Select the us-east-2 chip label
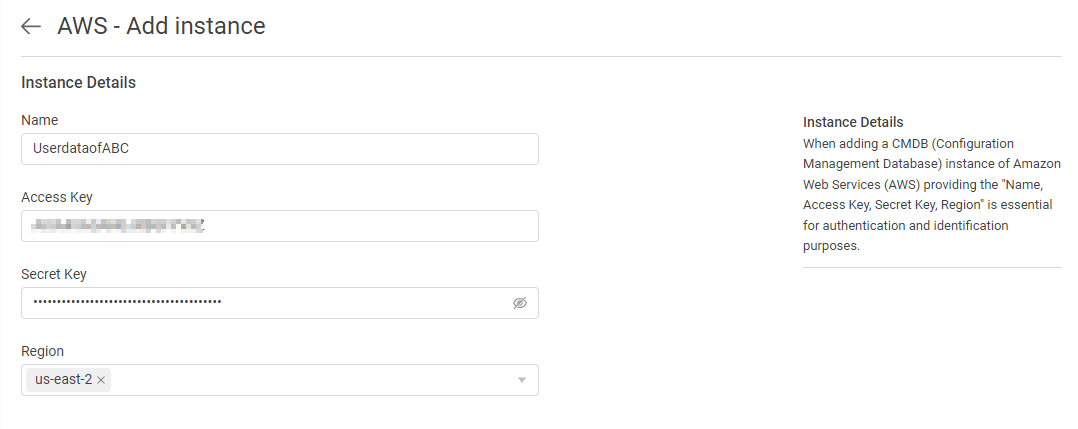 [x=63, y=380]
